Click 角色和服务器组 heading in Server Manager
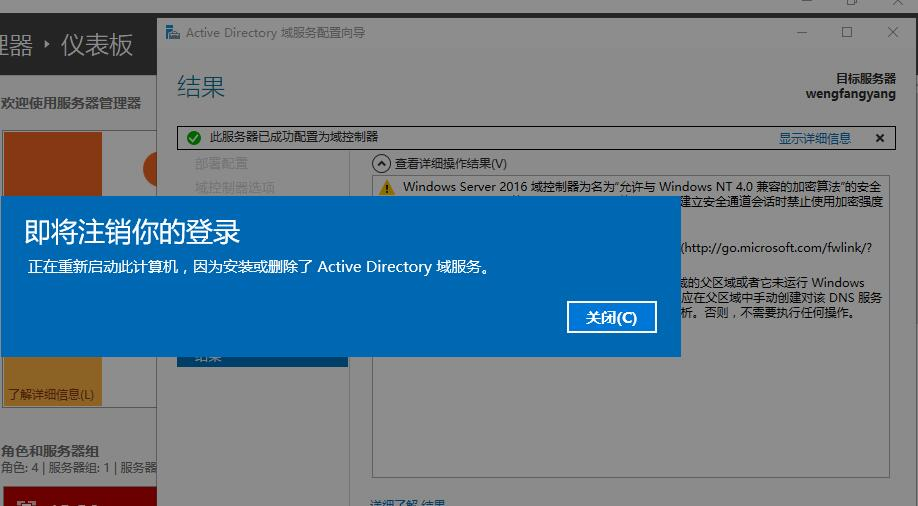Screen dimensions: 918x506 coord(50,451)
